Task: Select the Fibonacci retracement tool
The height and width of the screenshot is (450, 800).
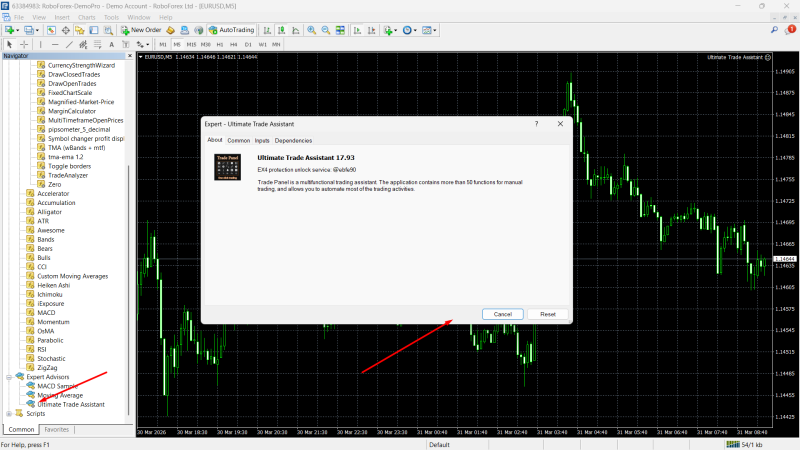Action: click(x=97, y=44)
